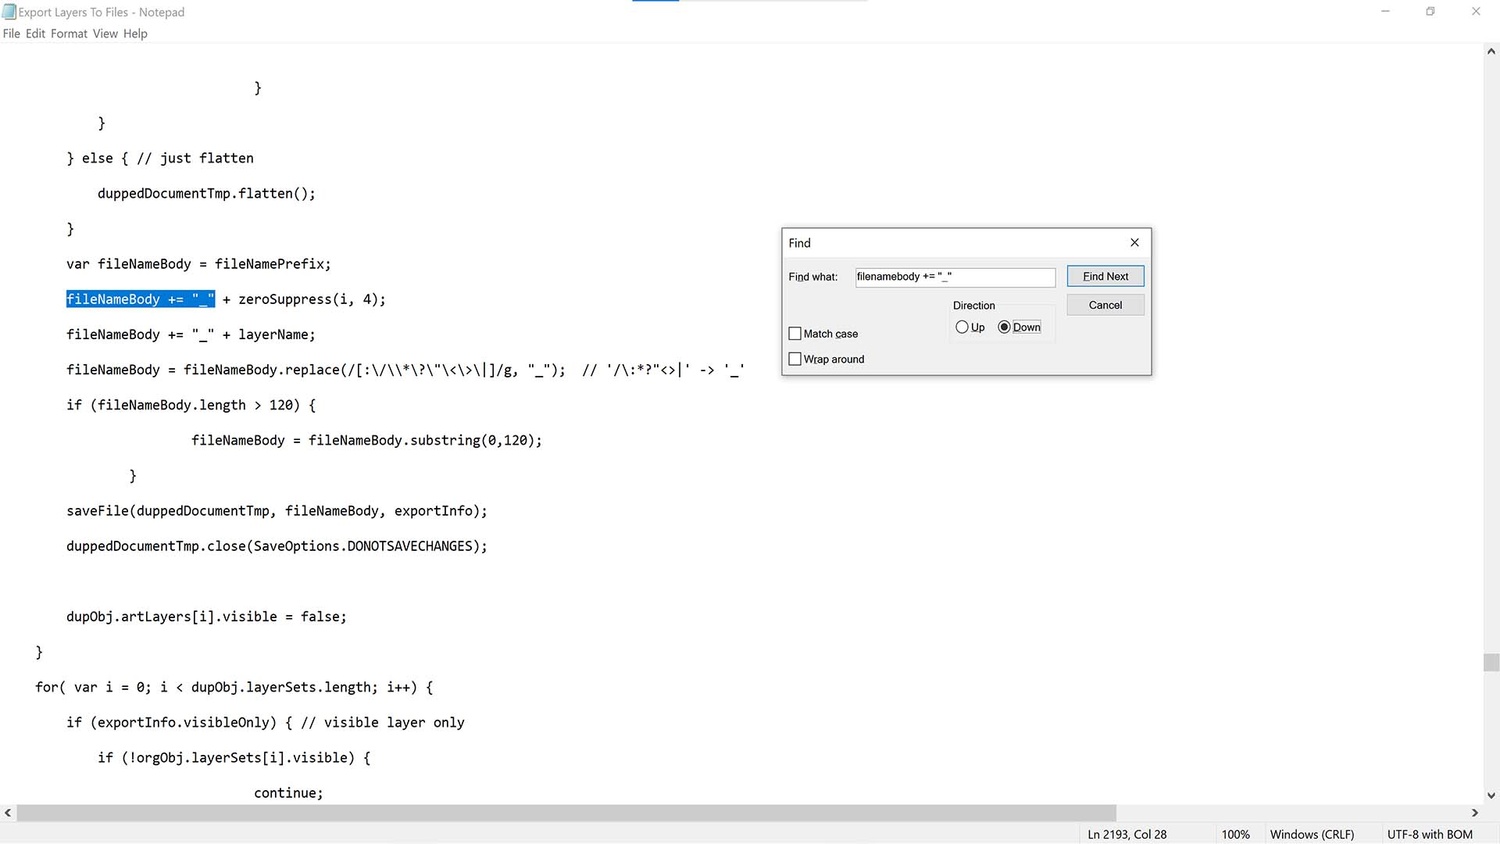Enable the Match case checkbox
This screenshot has width=1500, height=844.
coord(795,334)
